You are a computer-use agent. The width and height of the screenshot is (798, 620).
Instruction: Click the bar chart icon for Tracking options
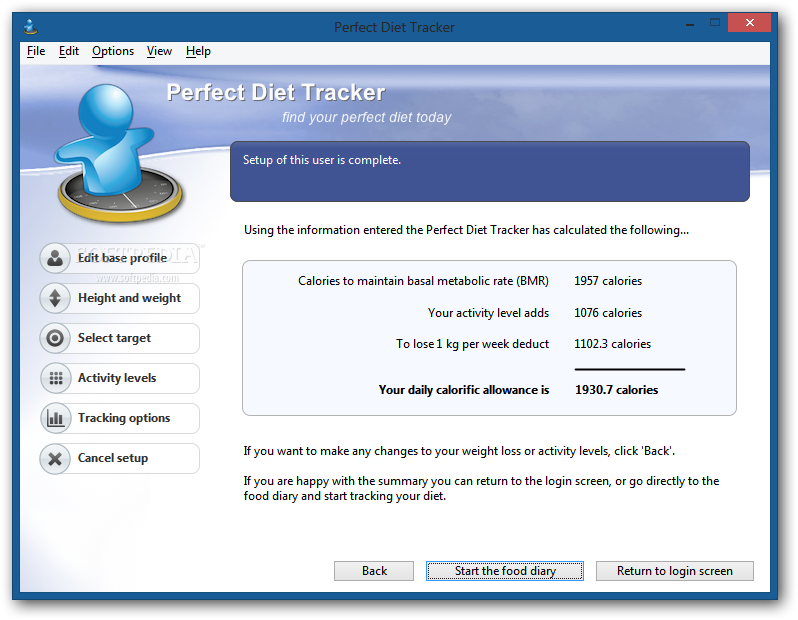pos(55,418)
